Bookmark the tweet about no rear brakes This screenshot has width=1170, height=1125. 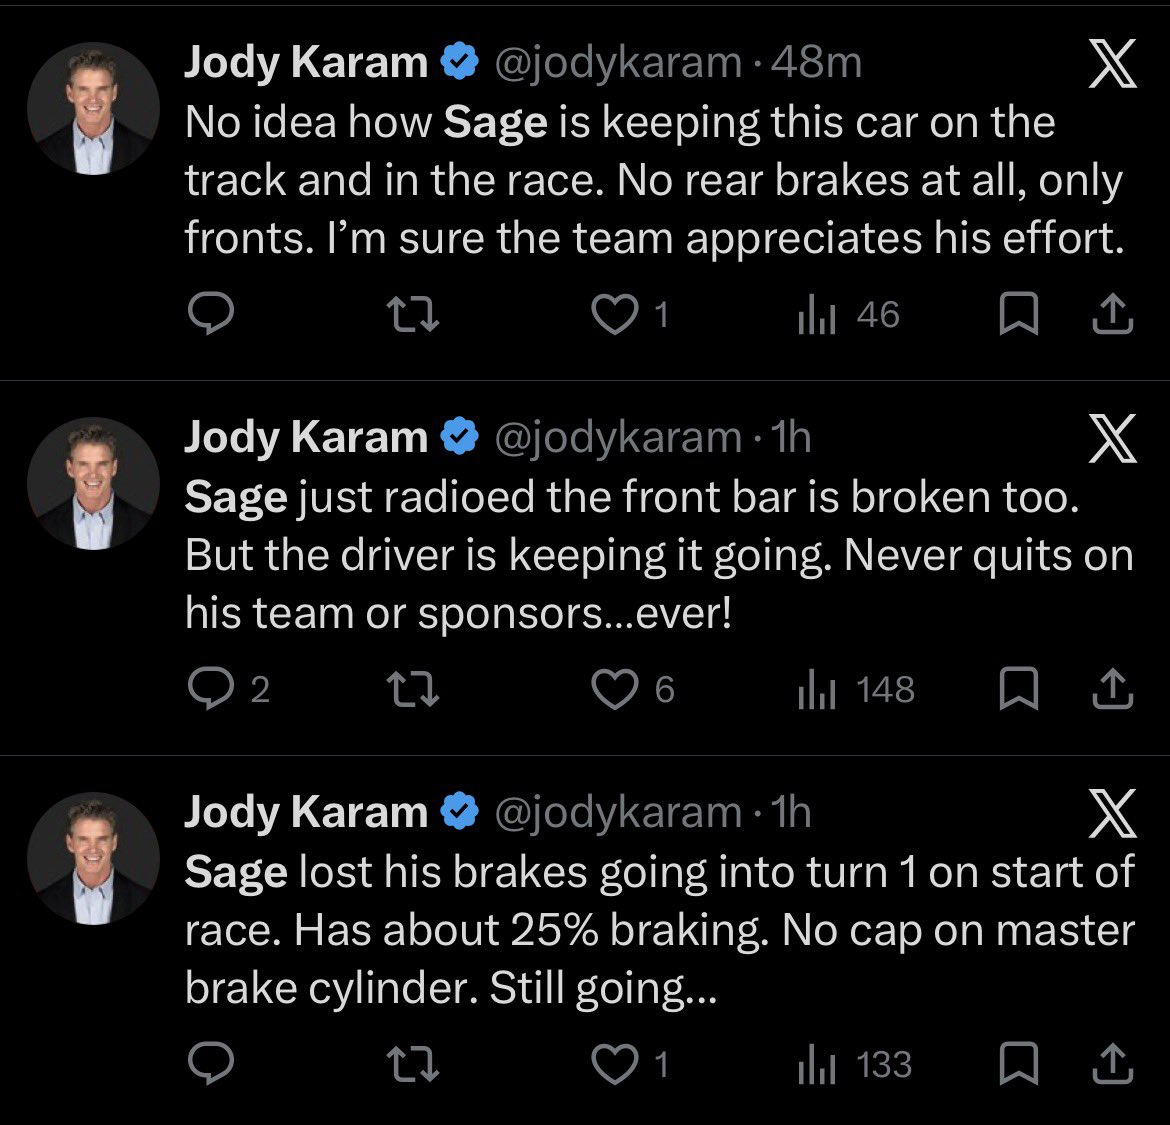[1018, 316]
